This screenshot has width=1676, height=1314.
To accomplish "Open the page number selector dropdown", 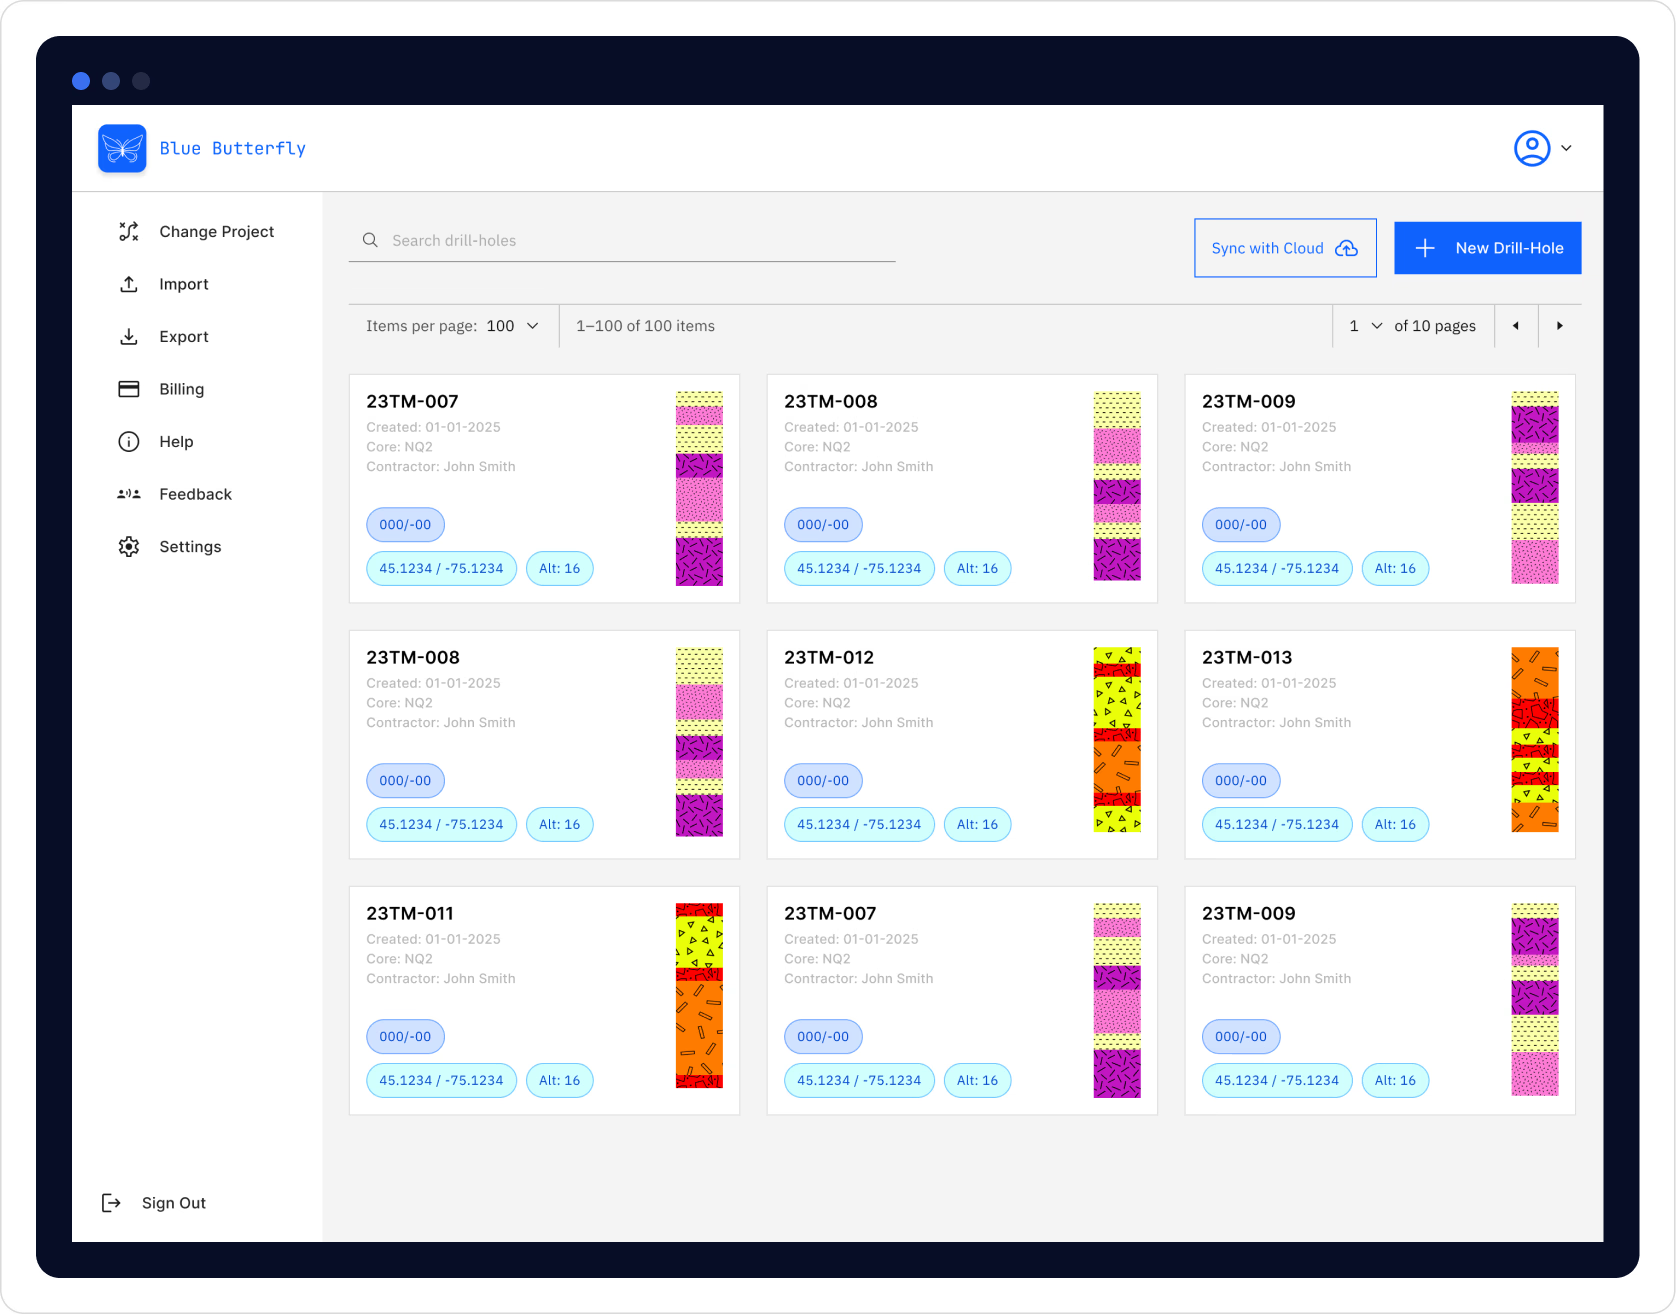I will [x=1363, y=325].
